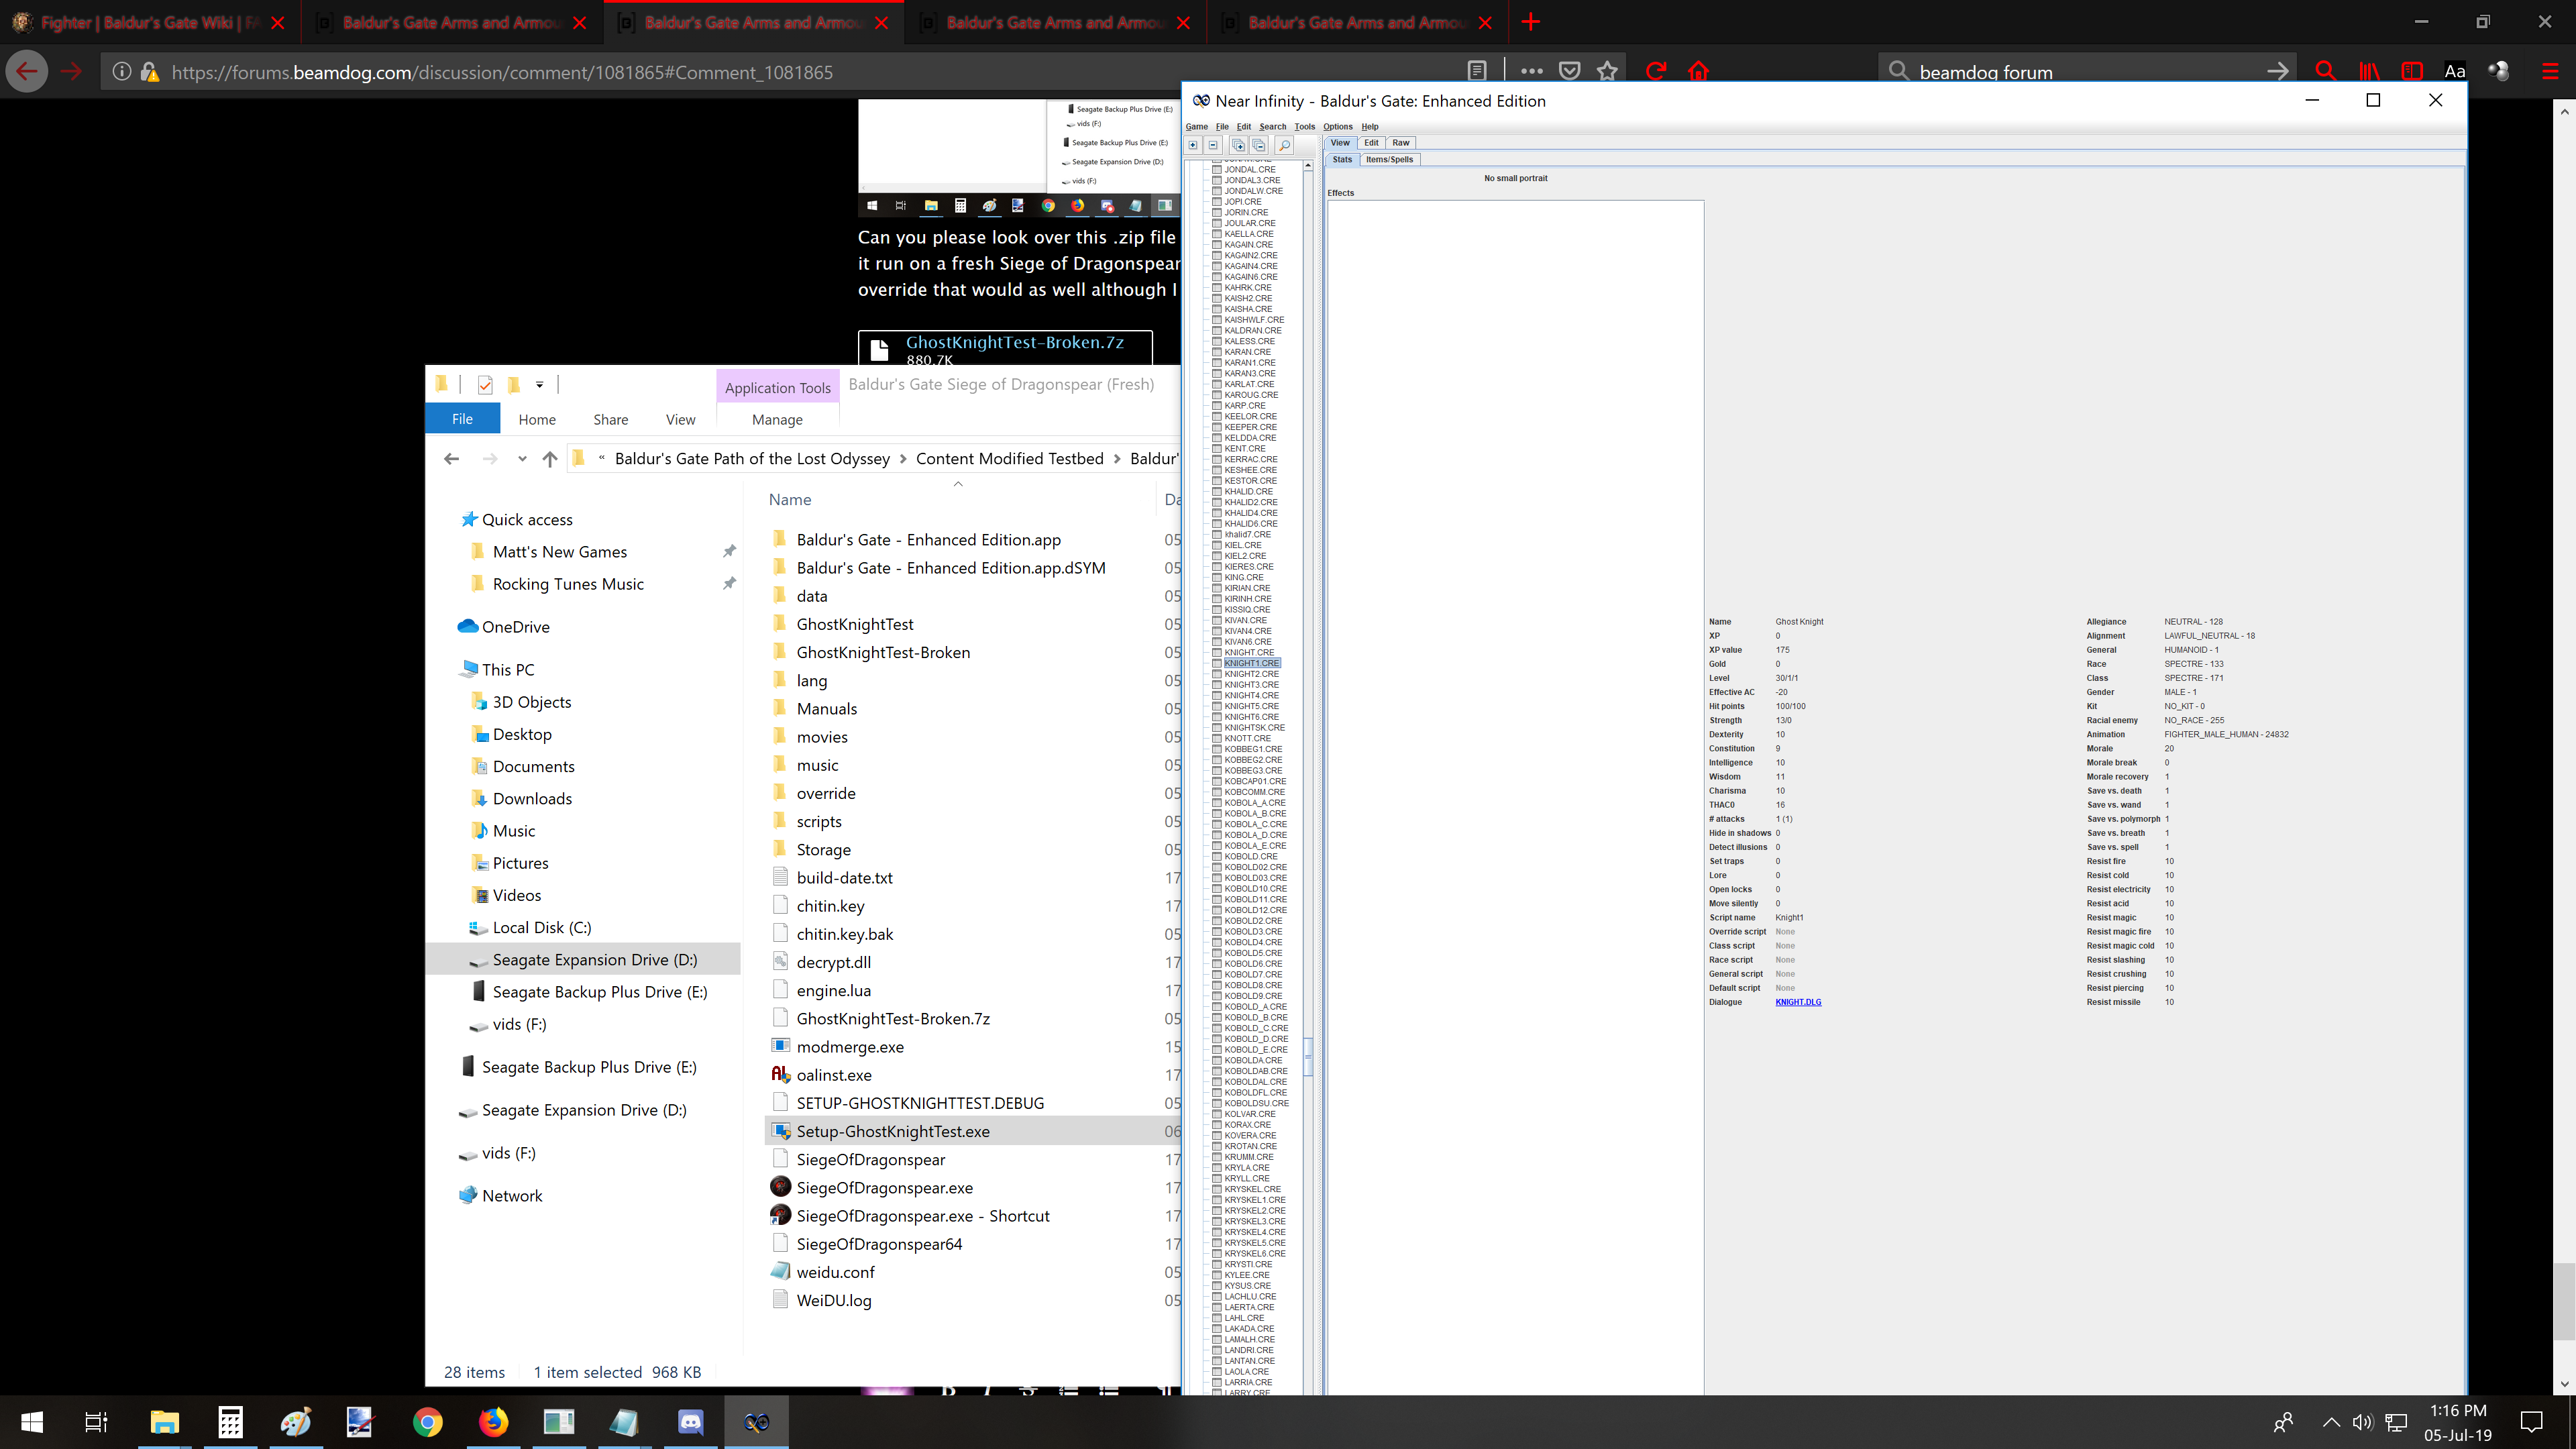
Task: Click the Name column sort chevron in Explorer
Action: pyautogui.click(x=958, y=484)
